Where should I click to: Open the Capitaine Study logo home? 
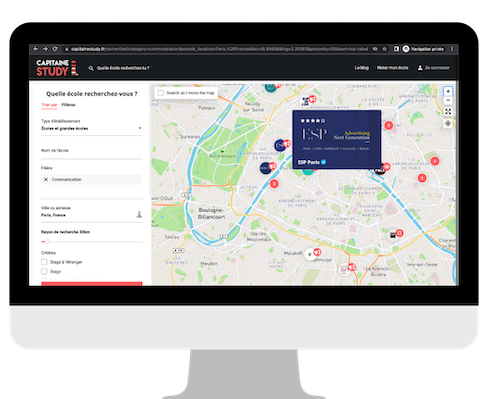tap(57, 68)
